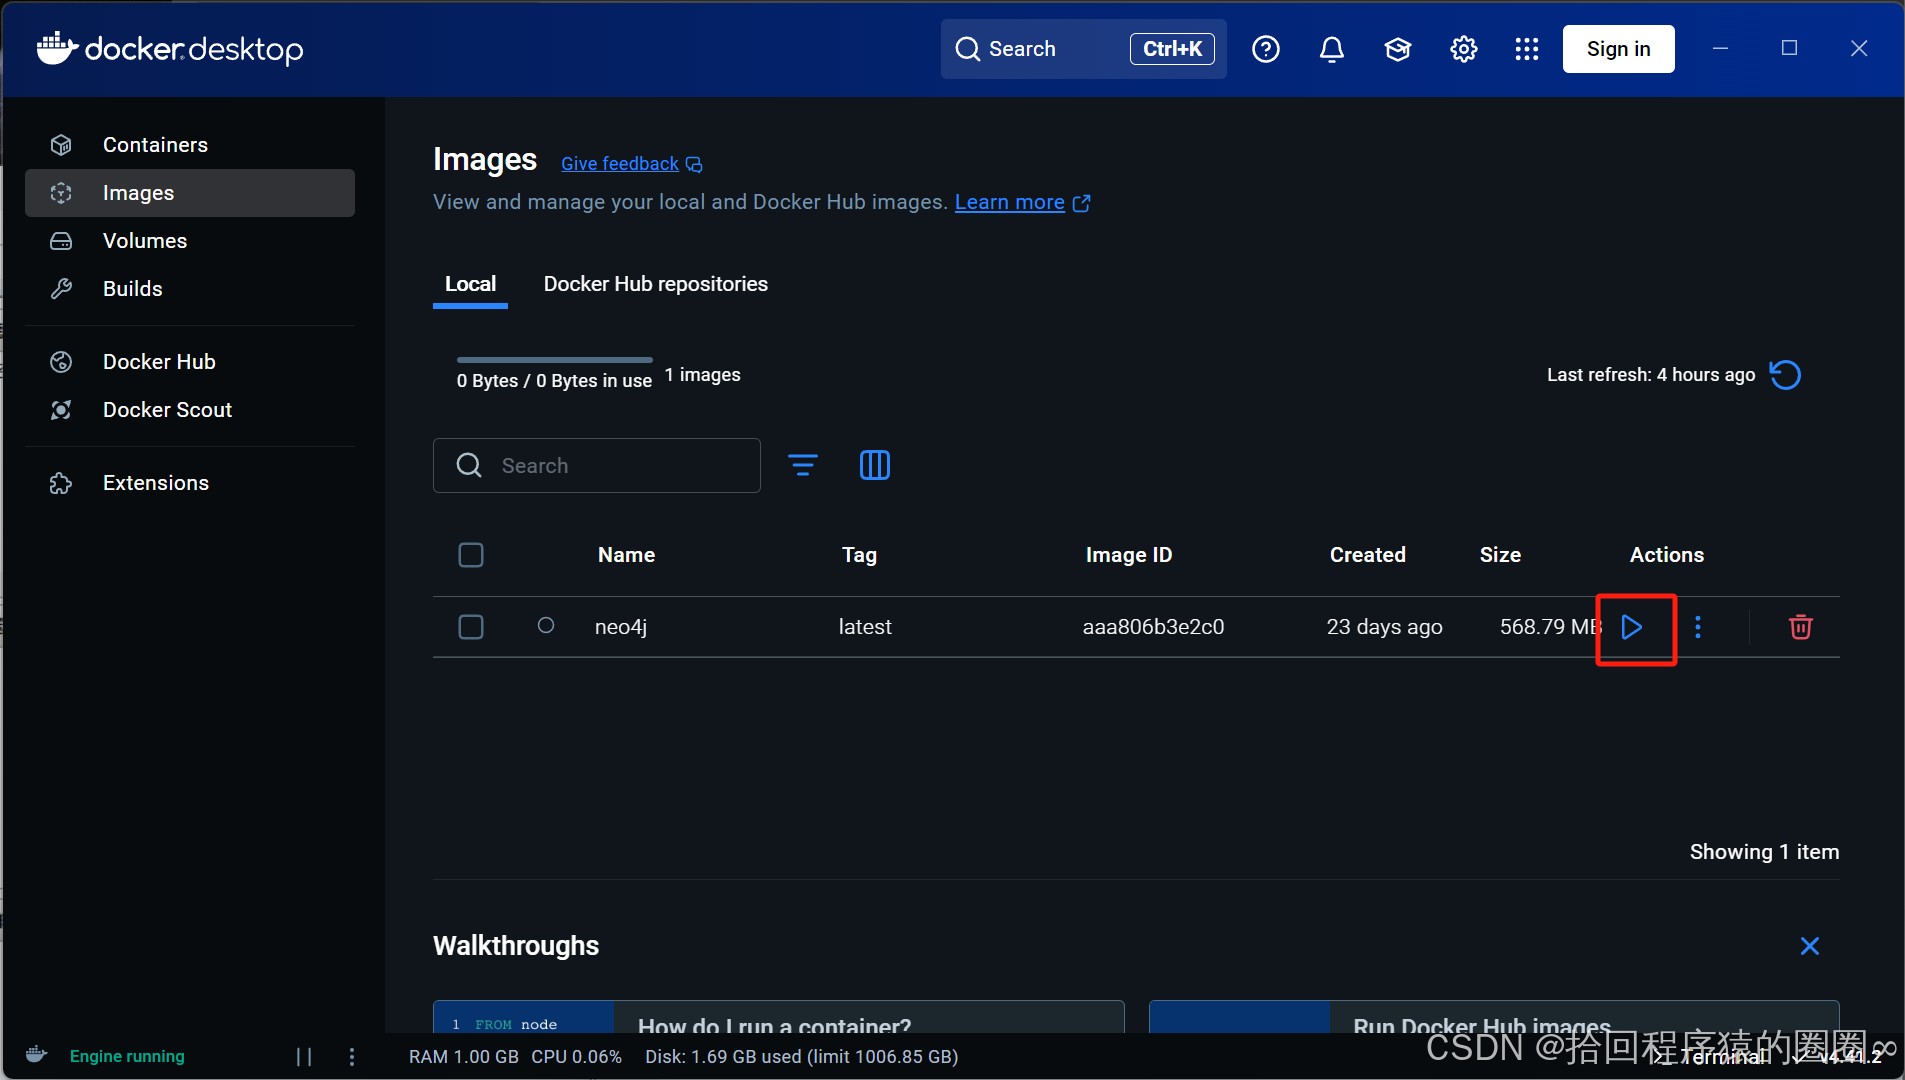Open the Learning center graduation cap icon

click(x=1398, y=49)
